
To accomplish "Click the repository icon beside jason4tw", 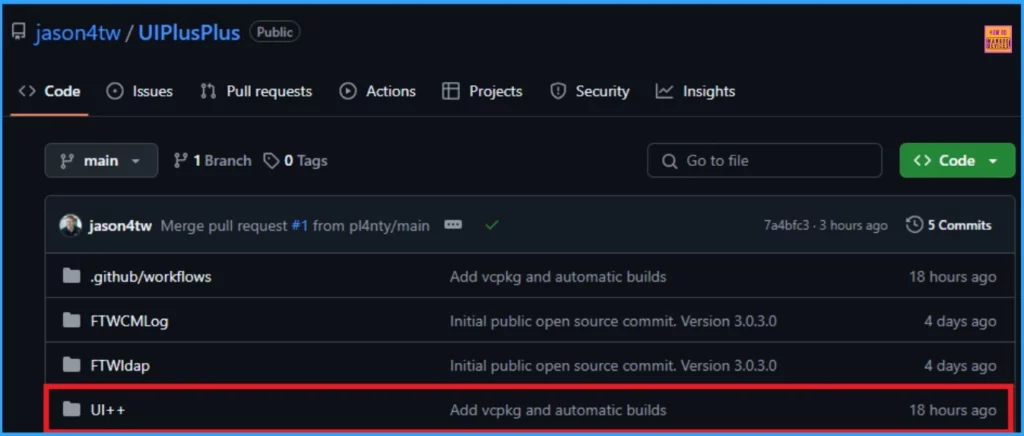I will (x=19, y=31).
